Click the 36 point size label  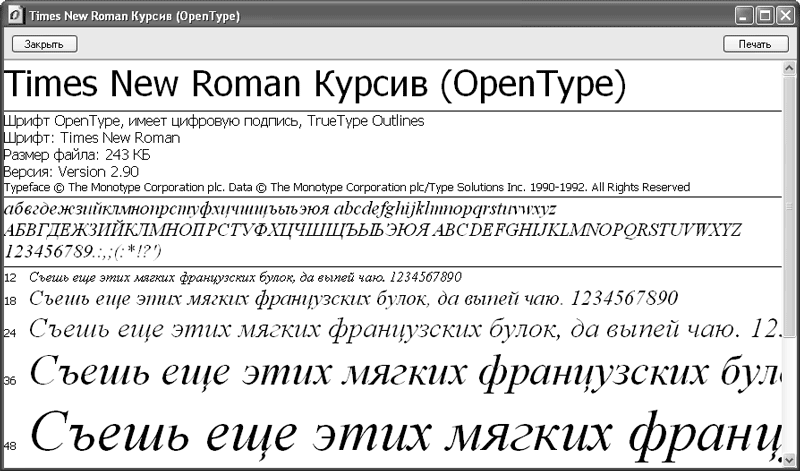(x=10, y=381)
